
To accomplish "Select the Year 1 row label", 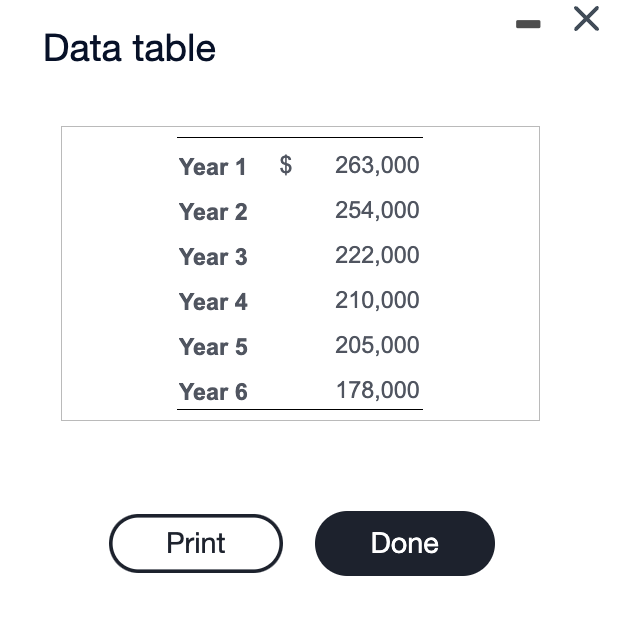I will pyautogui.click(x=212, y=167).
